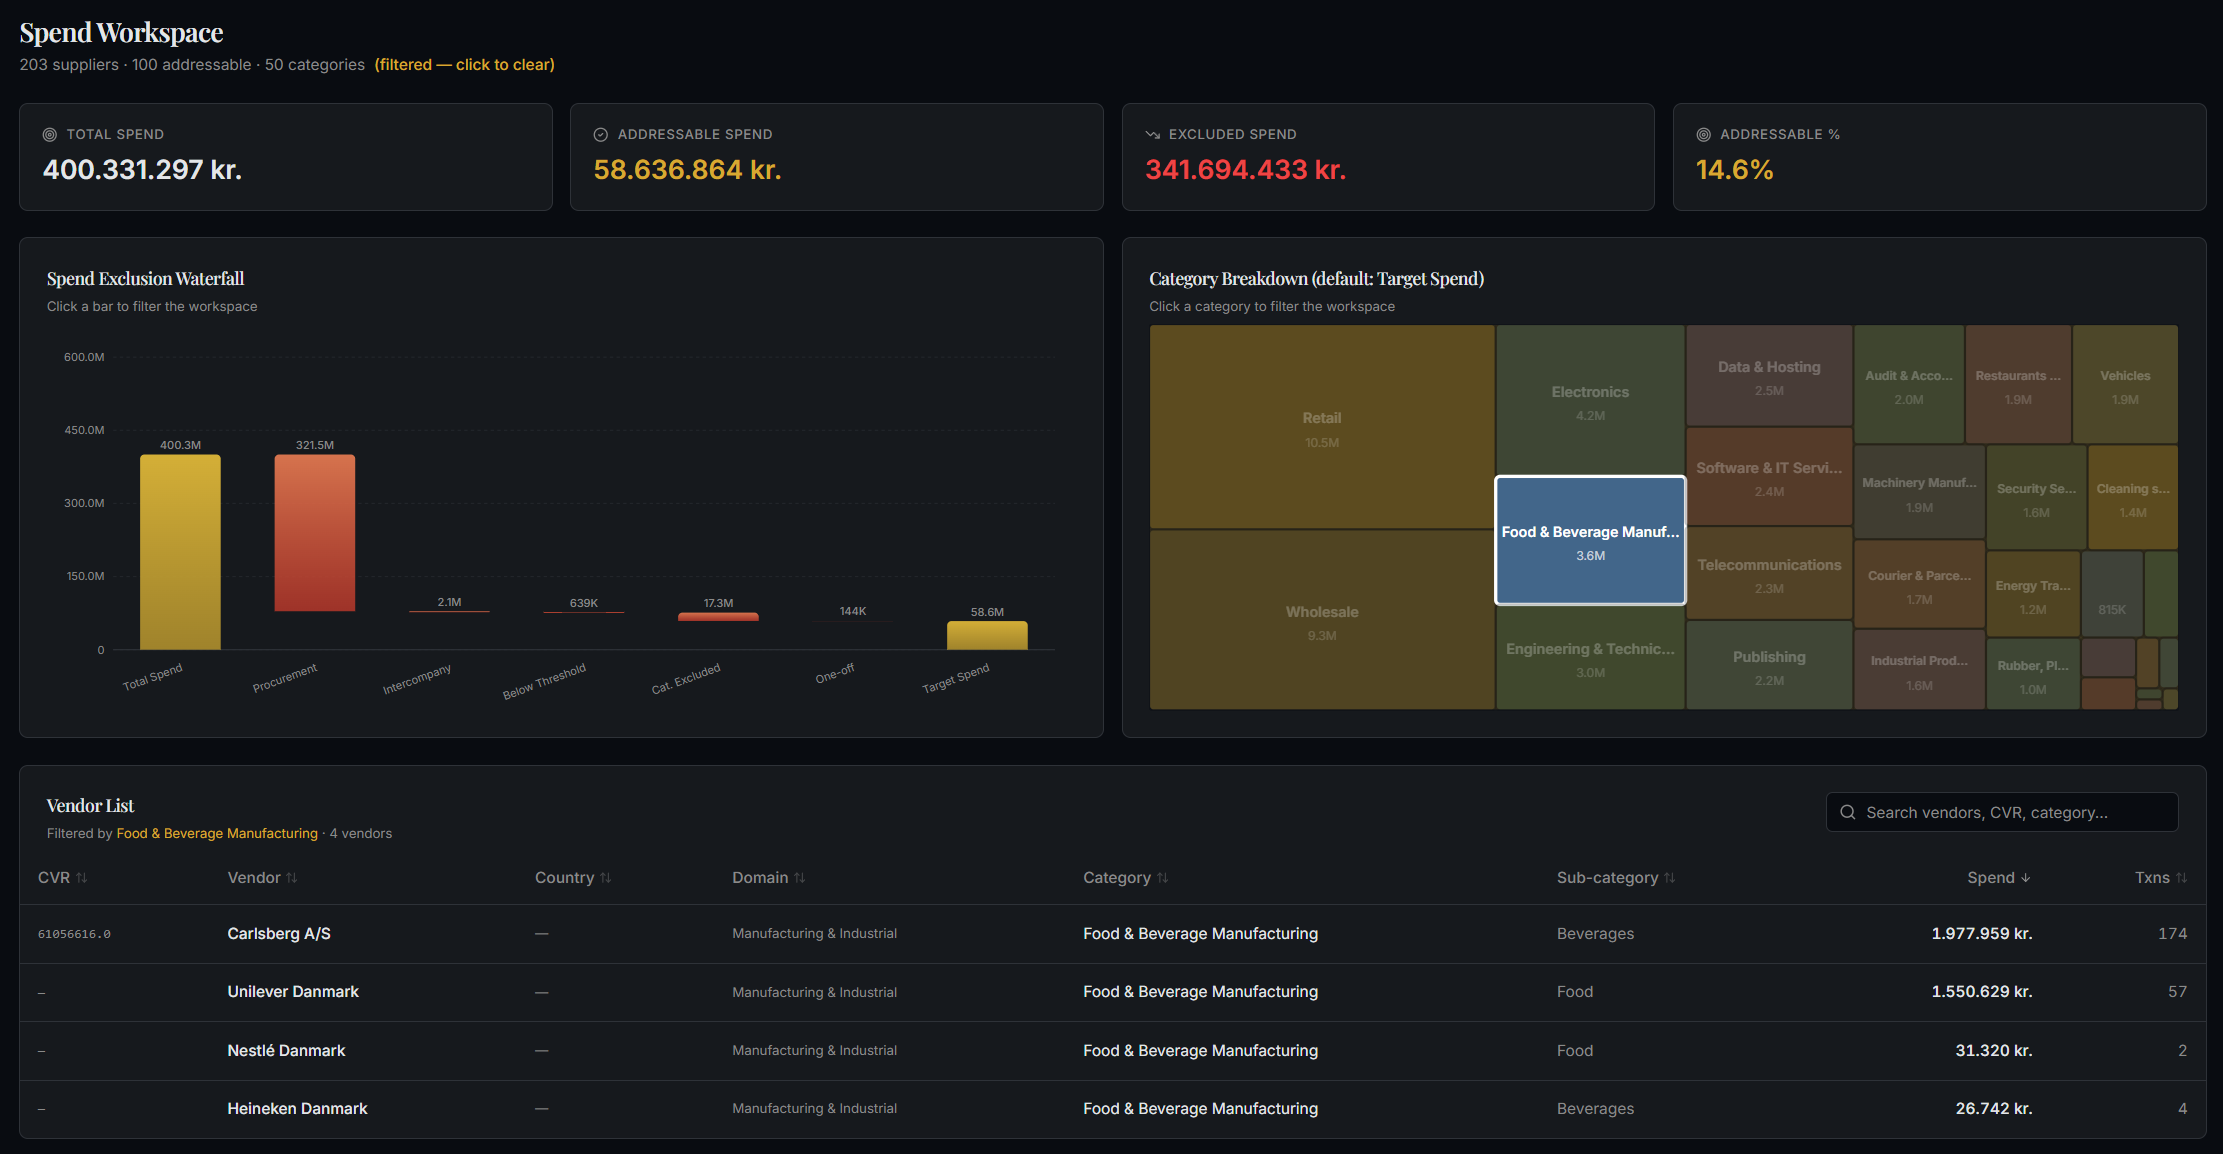Filter by Restaurants treemap tile
This screenshot has height=1154, width=2223.
[x=2018, y=384]
